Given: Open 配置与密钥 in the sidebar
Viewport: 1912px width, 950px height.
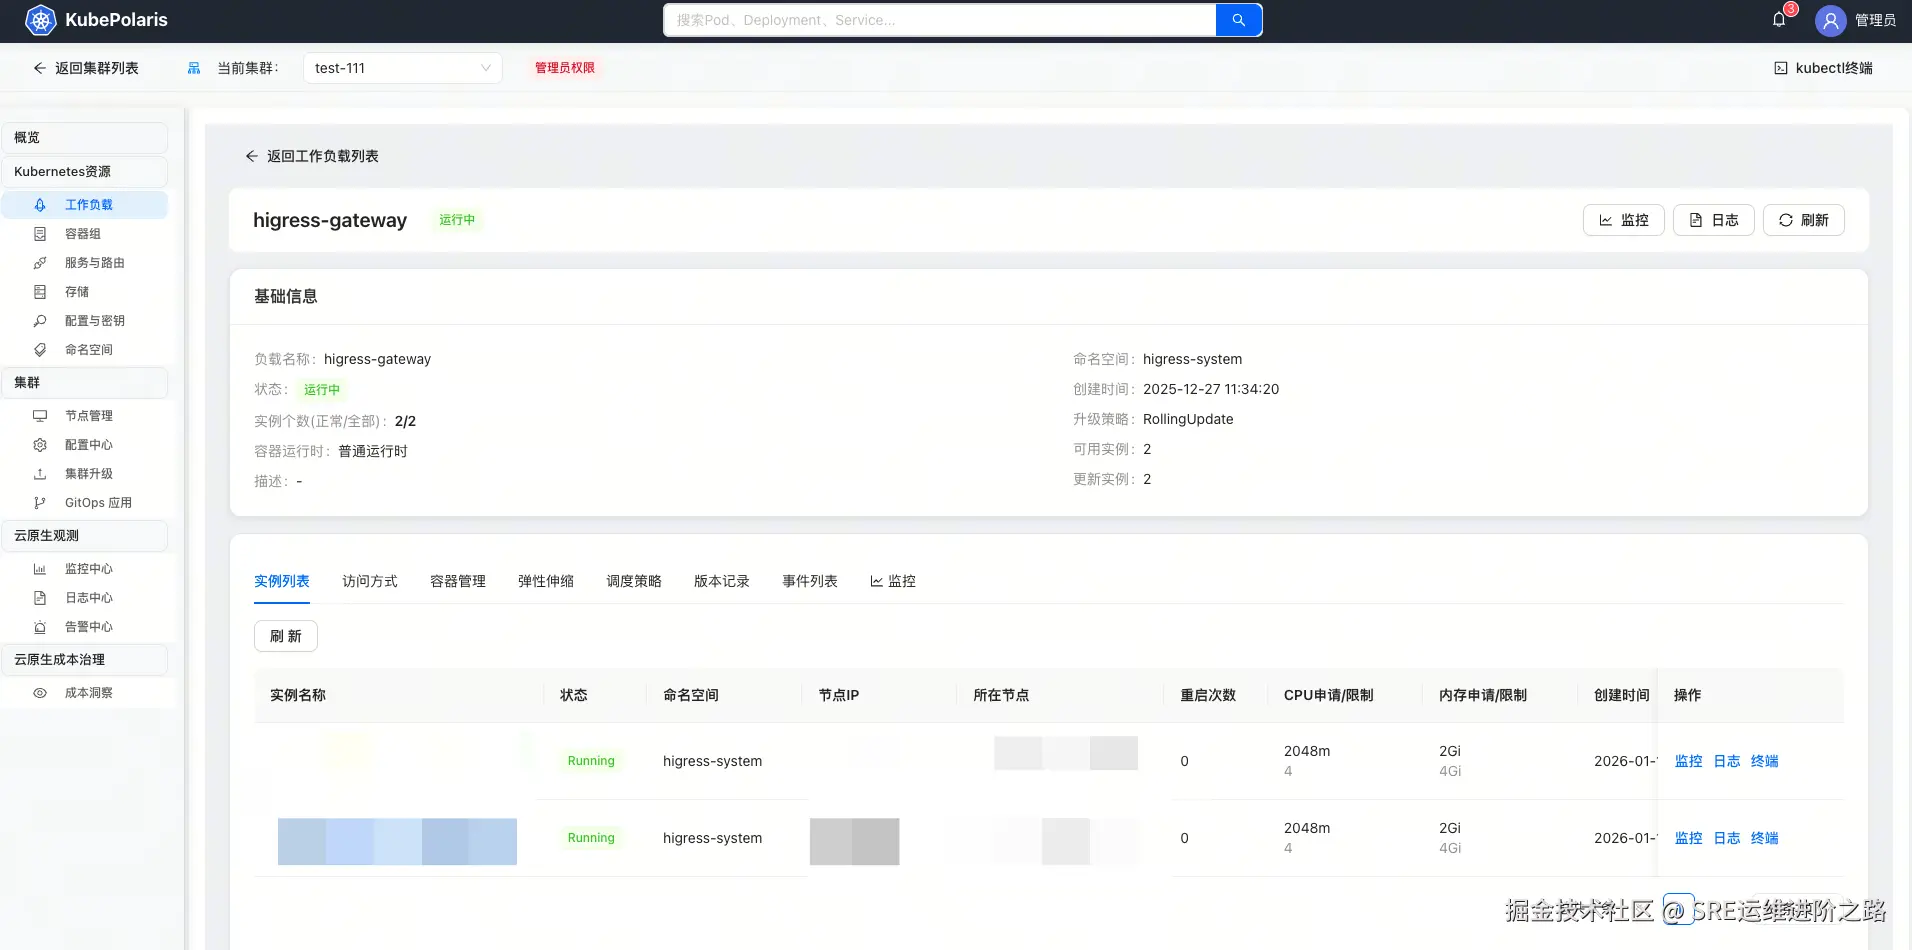Looking at the screenshot, I should [85, 321].
